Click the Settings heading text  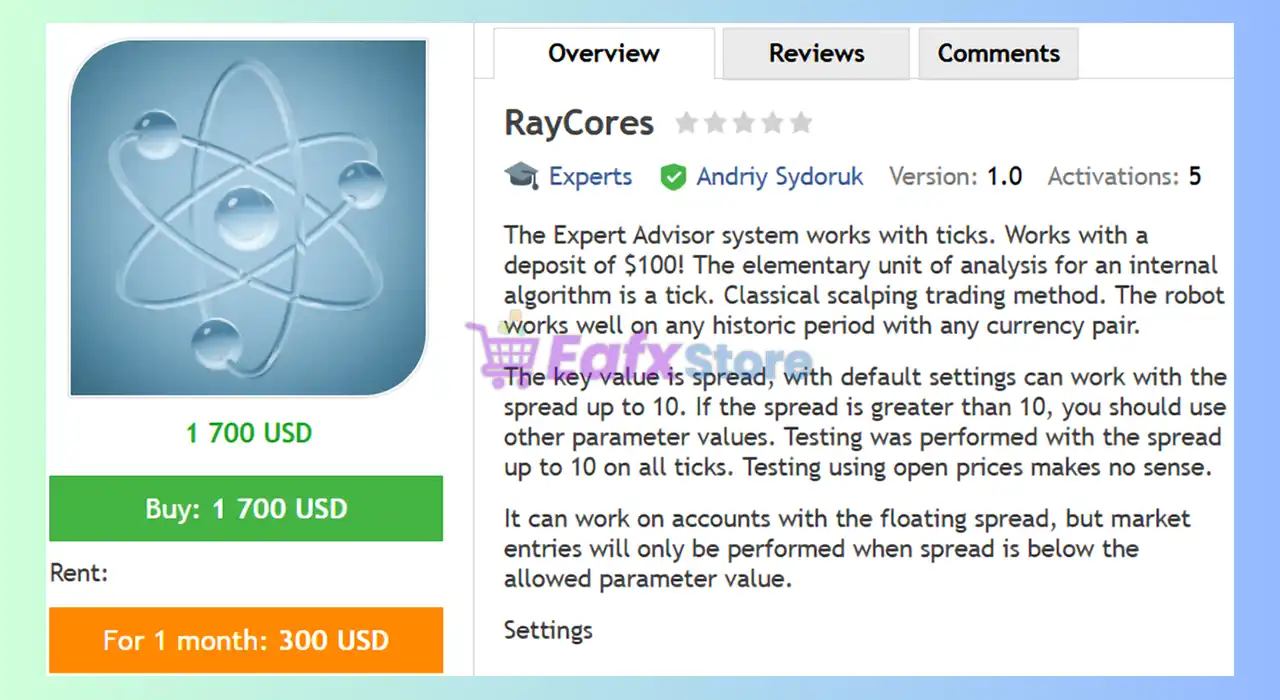pyautogui.click(x=548, y=630)
